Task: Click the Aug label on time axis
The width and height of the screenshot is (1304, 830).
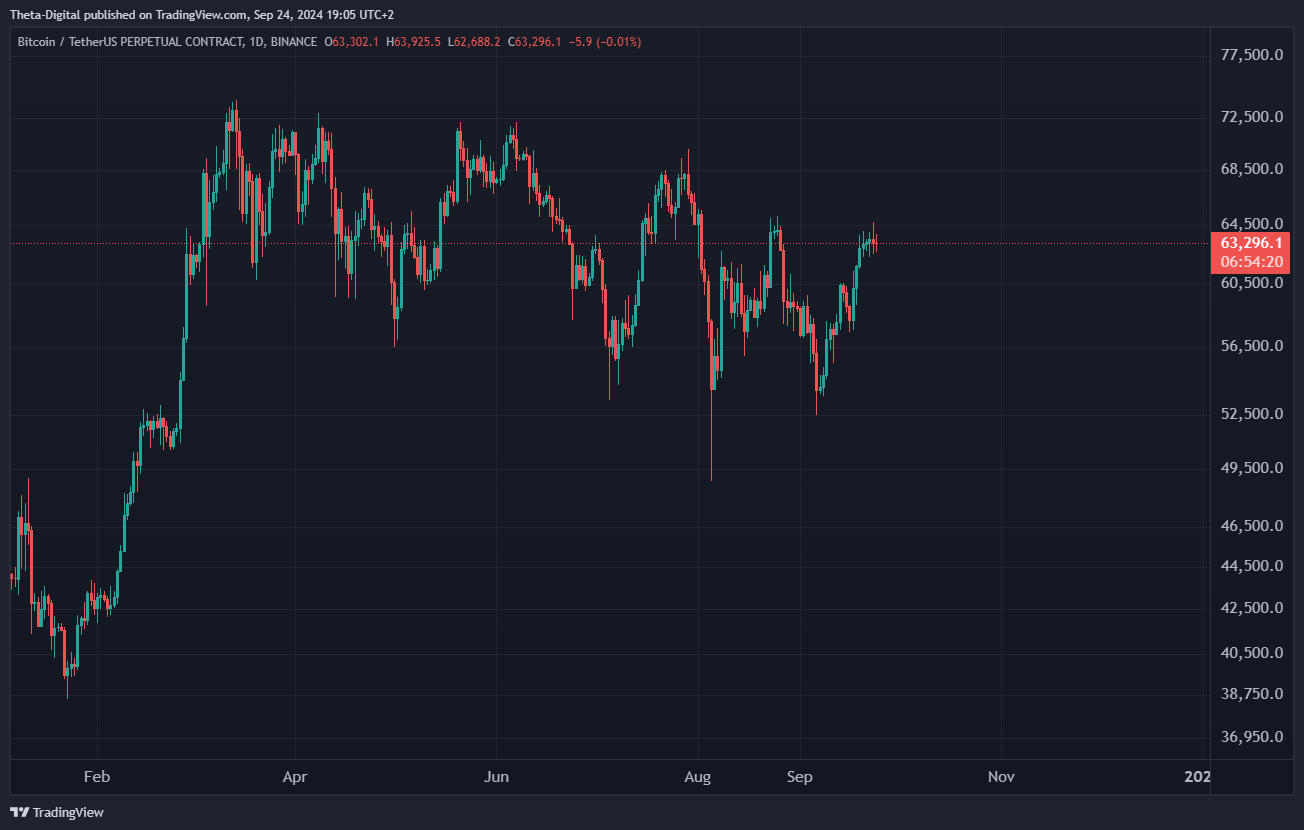Action: 698,777
